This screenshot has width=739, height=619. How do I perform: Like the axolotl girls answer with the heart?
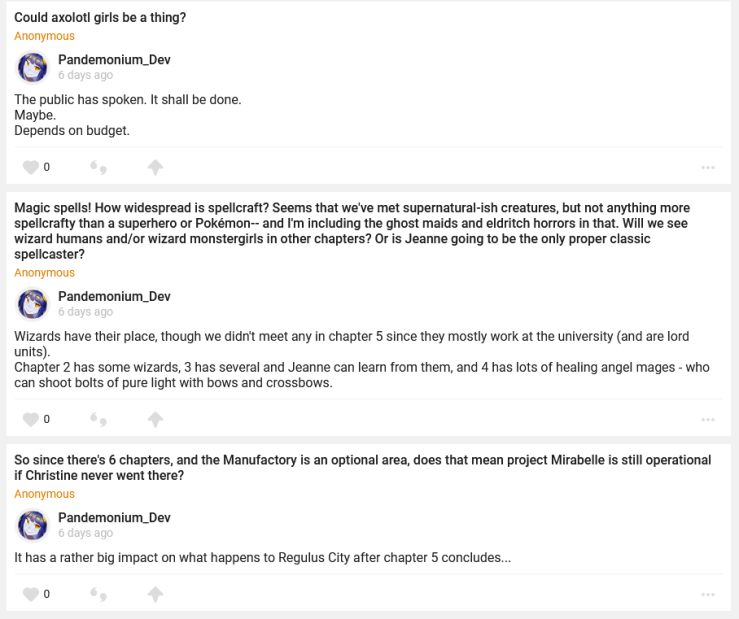pos(30,167)
